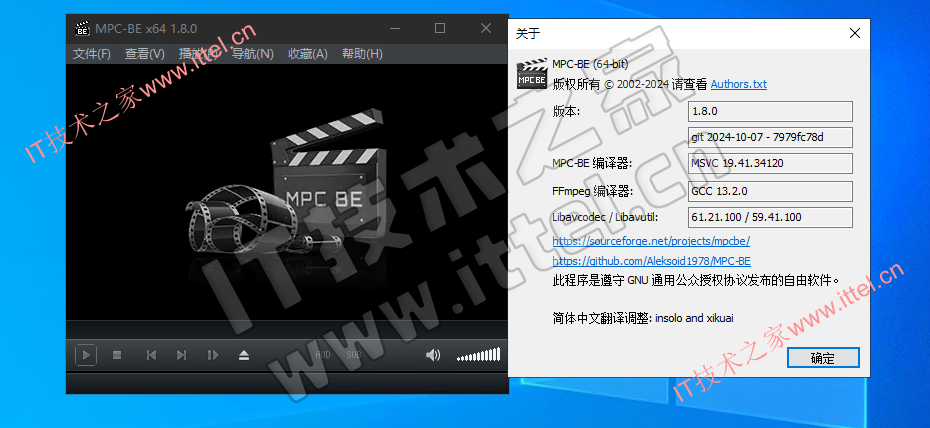Image resolution: width=930 pixels, height=428 pixels.
Task: Open the GitHub Aleksoid1978/MPC-BE link
Action: coord(651,261)
